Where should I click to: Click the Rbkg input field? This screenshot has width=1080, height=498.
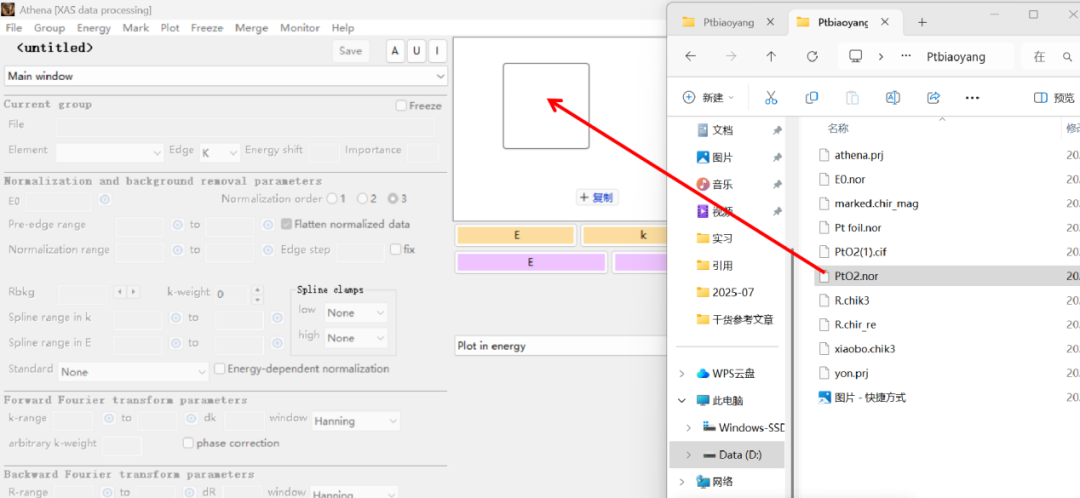point(83,293)
